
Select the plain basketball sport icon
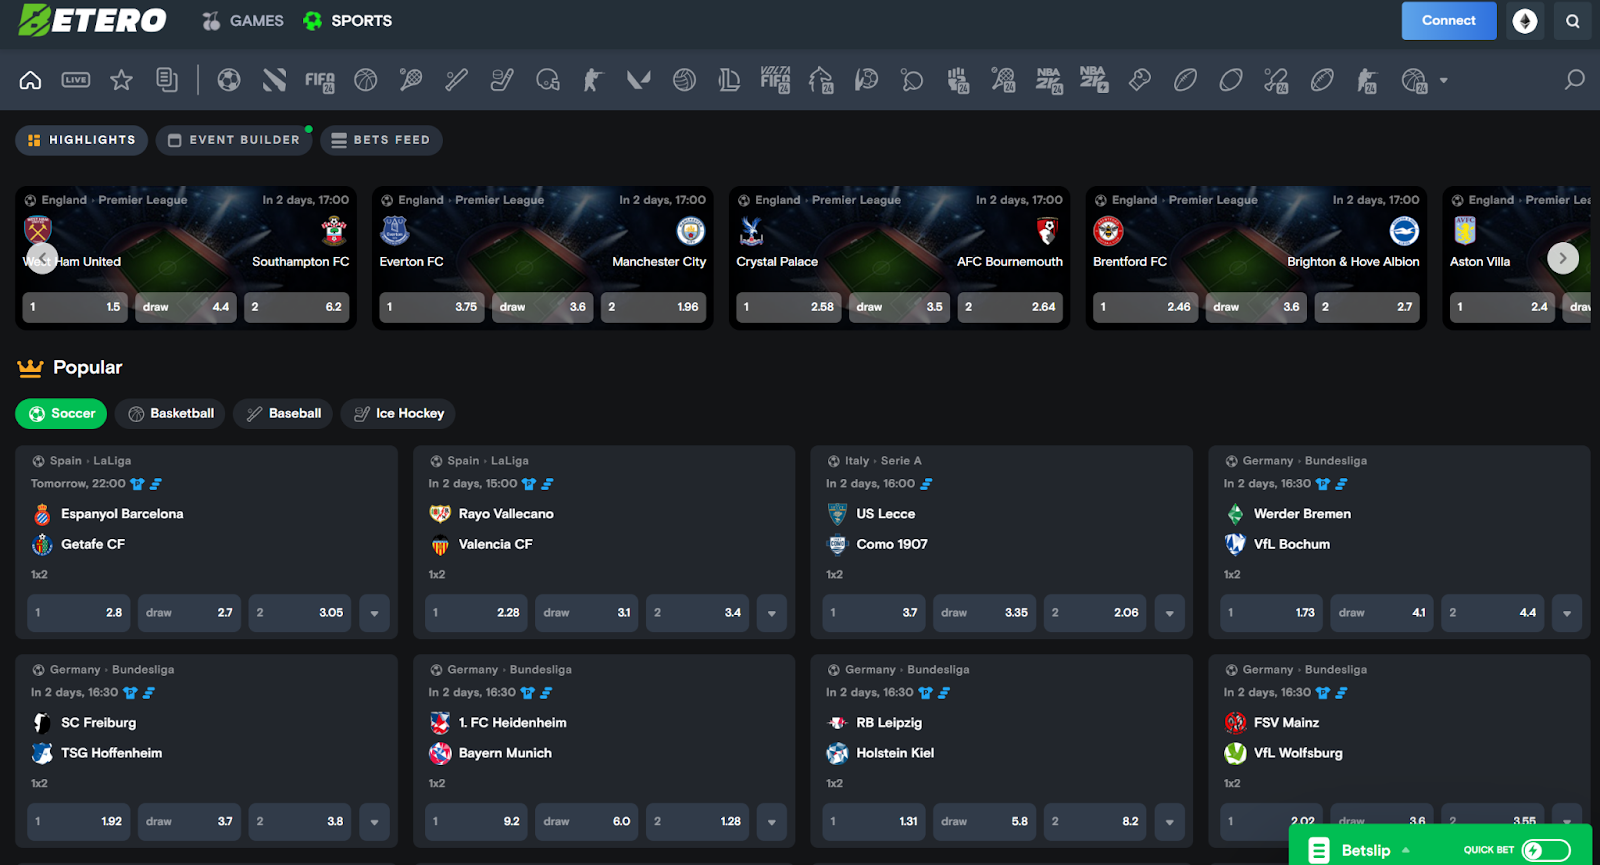[x=366, y=80]
